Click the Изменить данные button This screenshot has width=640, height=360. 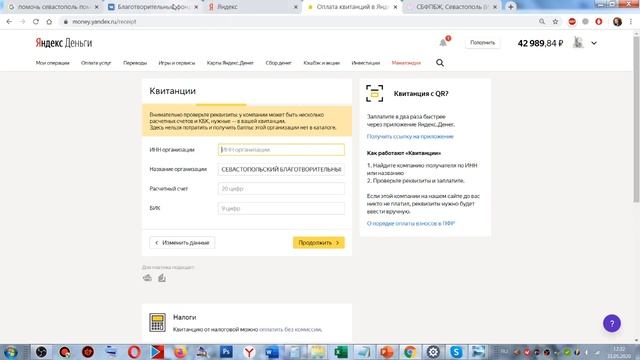pyautogui.click(x=182, y=242)
